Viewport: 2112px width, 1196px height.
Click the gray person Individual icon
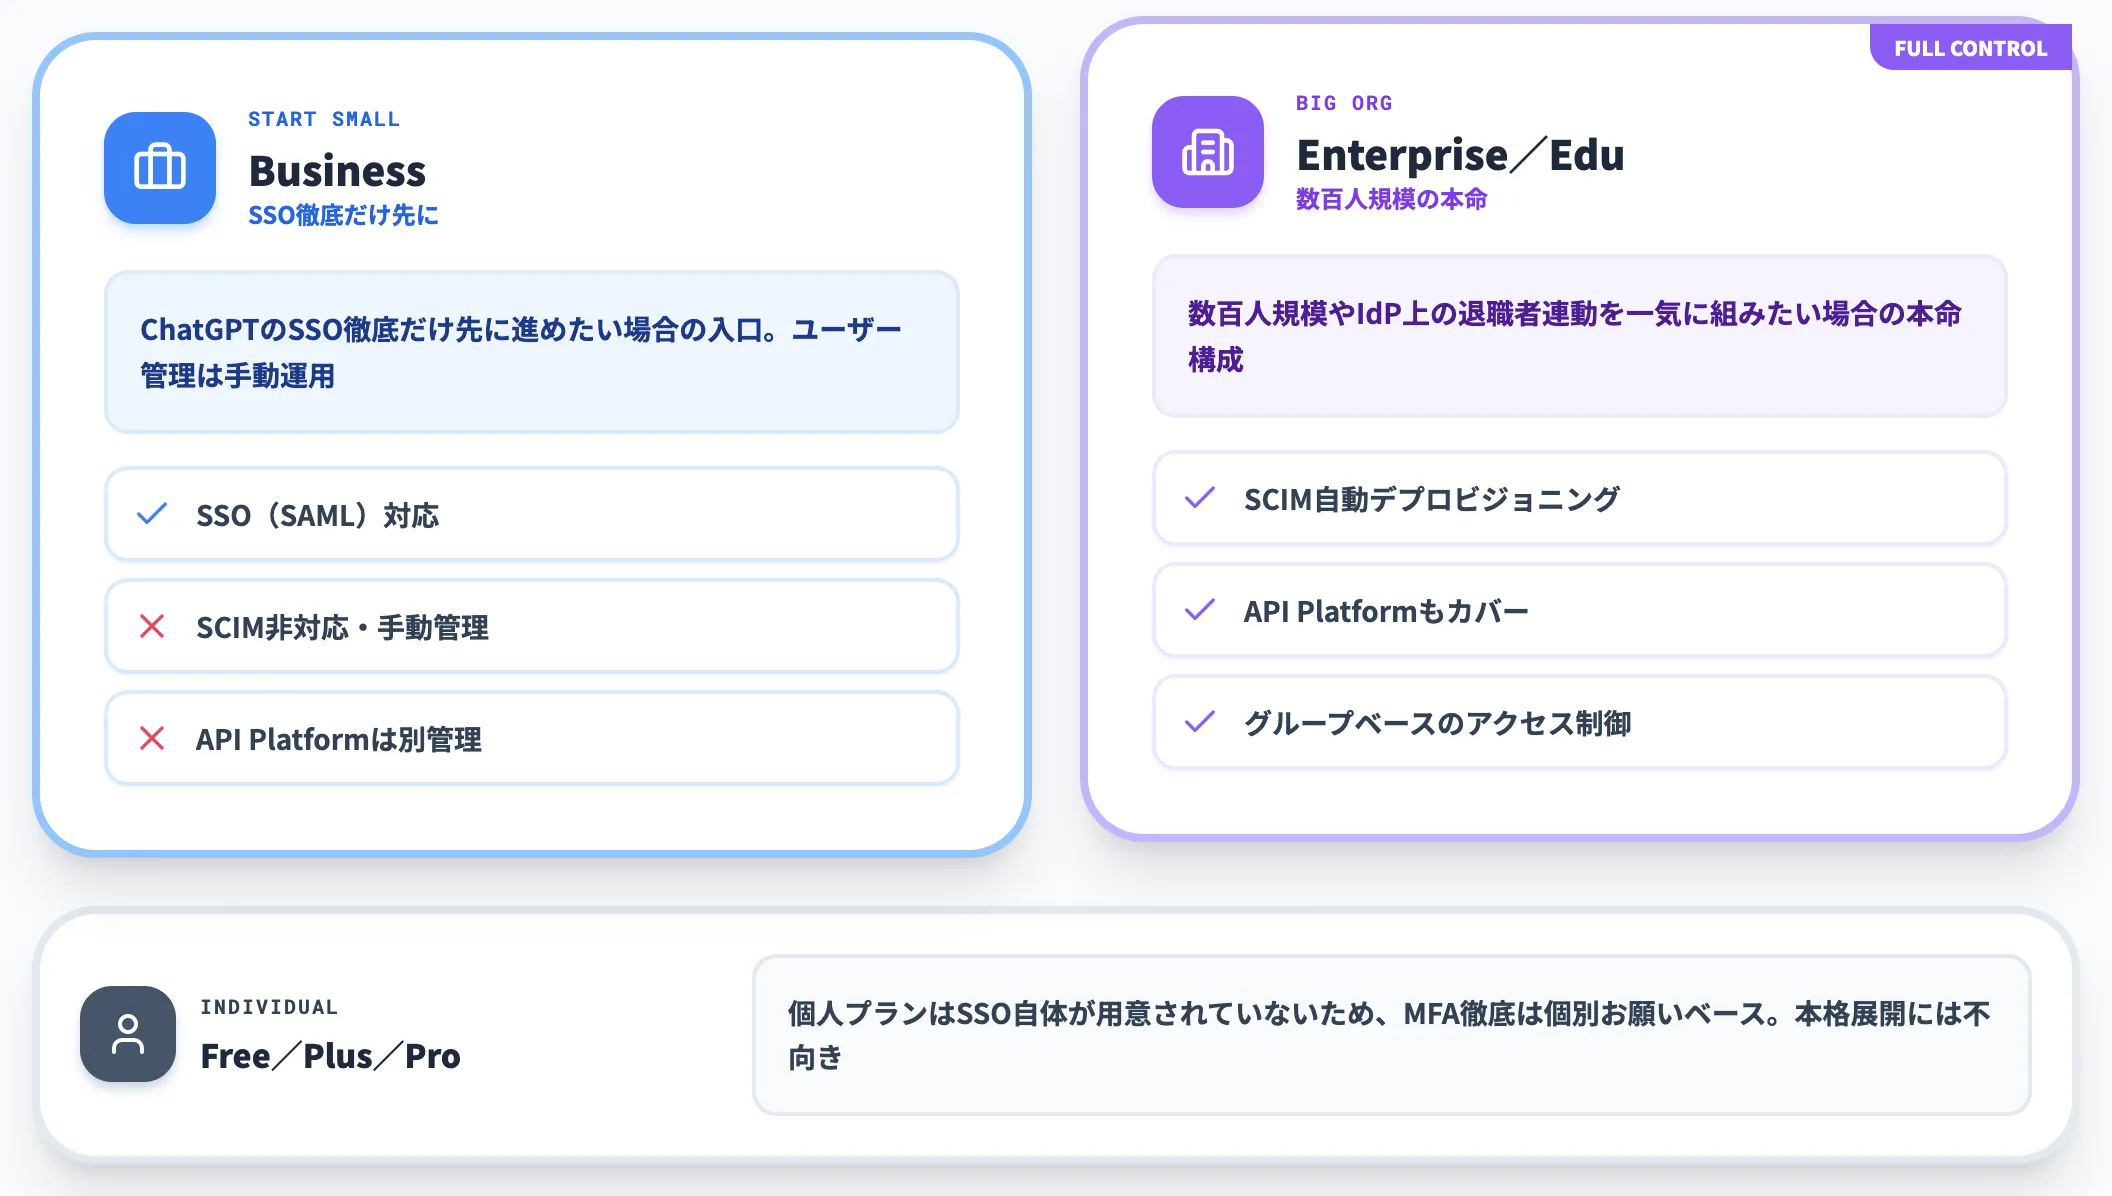click(x=128, y=1034)
